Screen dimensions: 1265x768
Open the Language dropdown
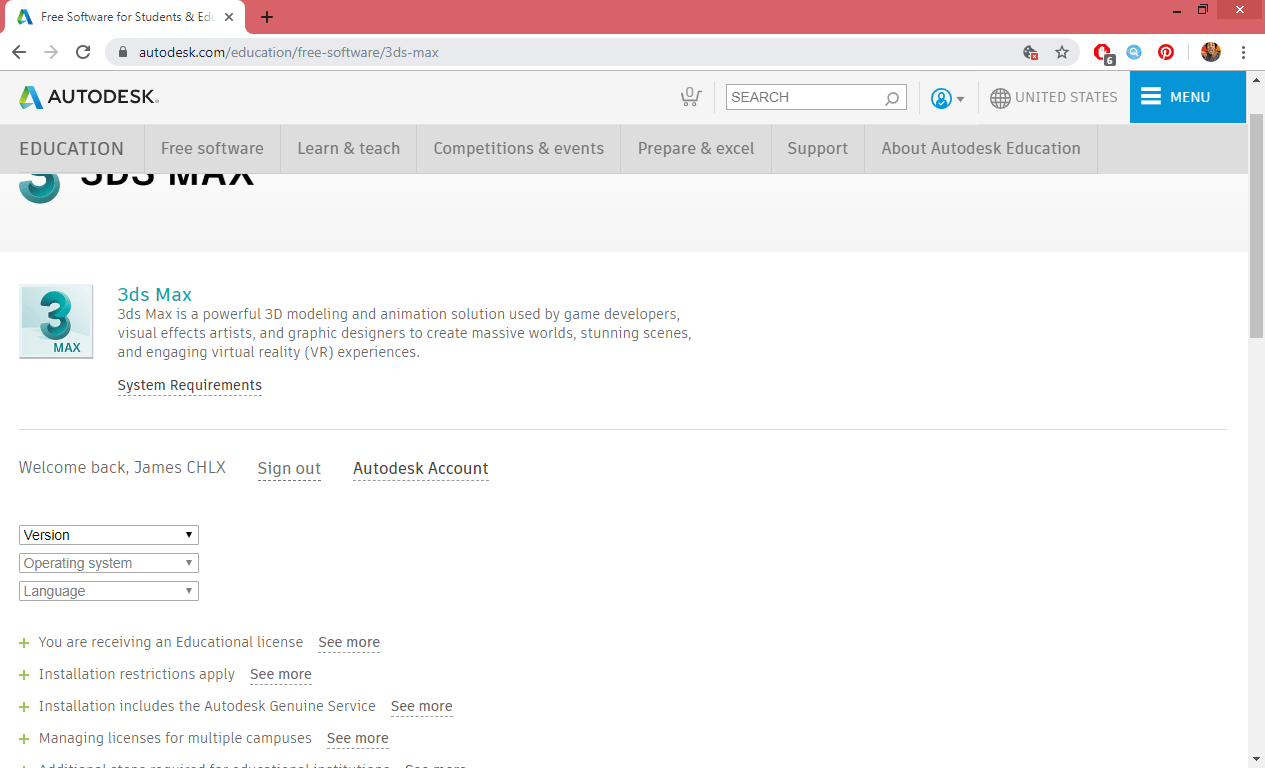[109, 591]
